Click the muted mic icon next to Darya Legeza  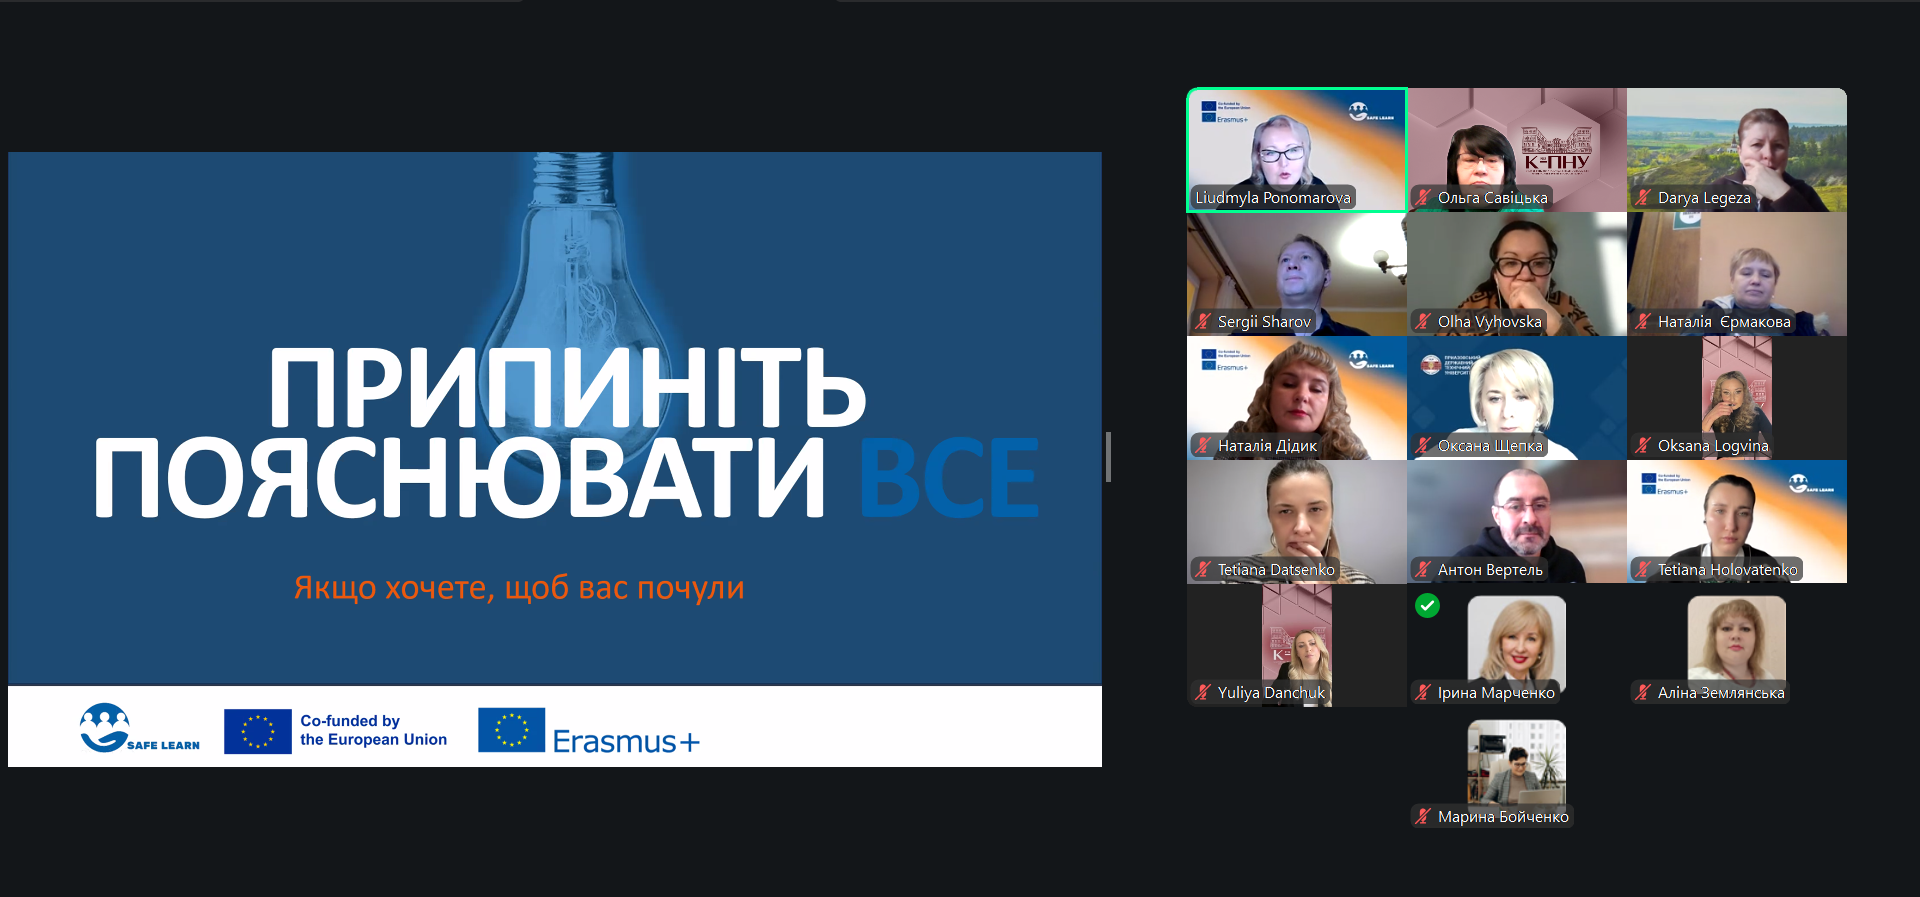tap(1643, 197)
